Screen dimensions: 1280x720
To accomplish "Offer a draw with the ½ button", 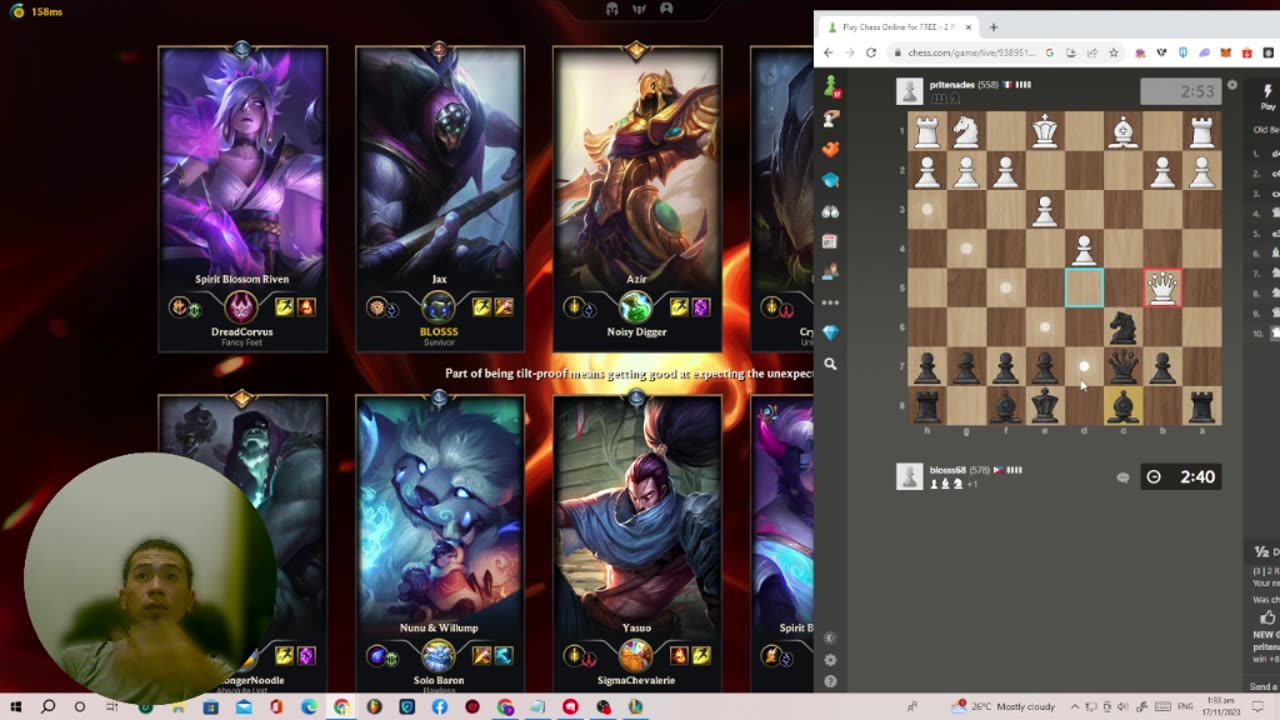I will 1266,552.
